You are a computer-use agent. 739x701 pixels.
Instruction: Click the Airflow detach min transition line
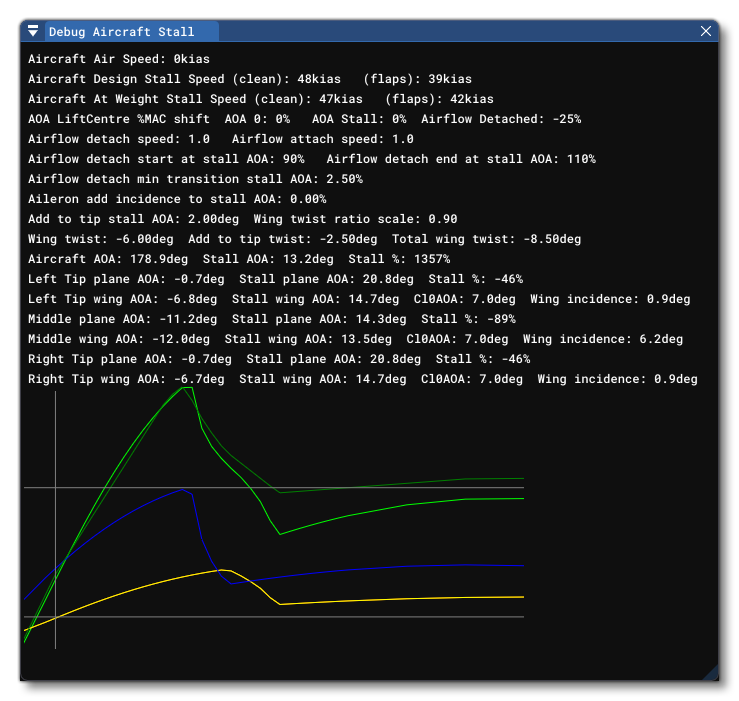click(195, 179)
